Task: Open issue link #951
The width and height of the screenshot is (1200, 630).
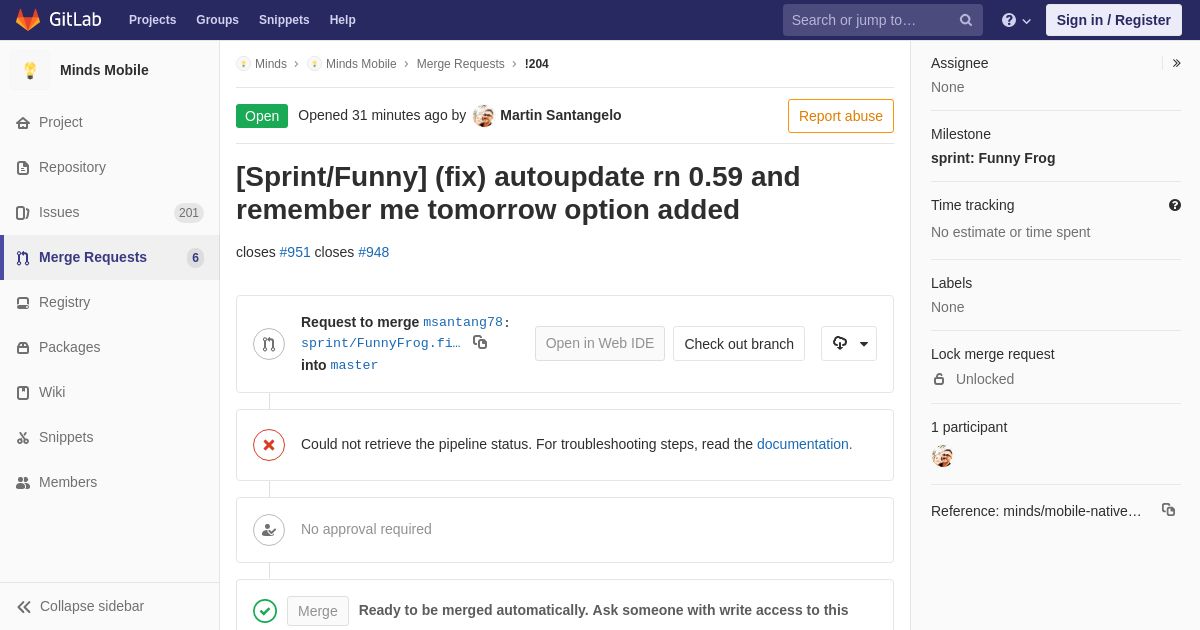Action: (x=295, y=252)
